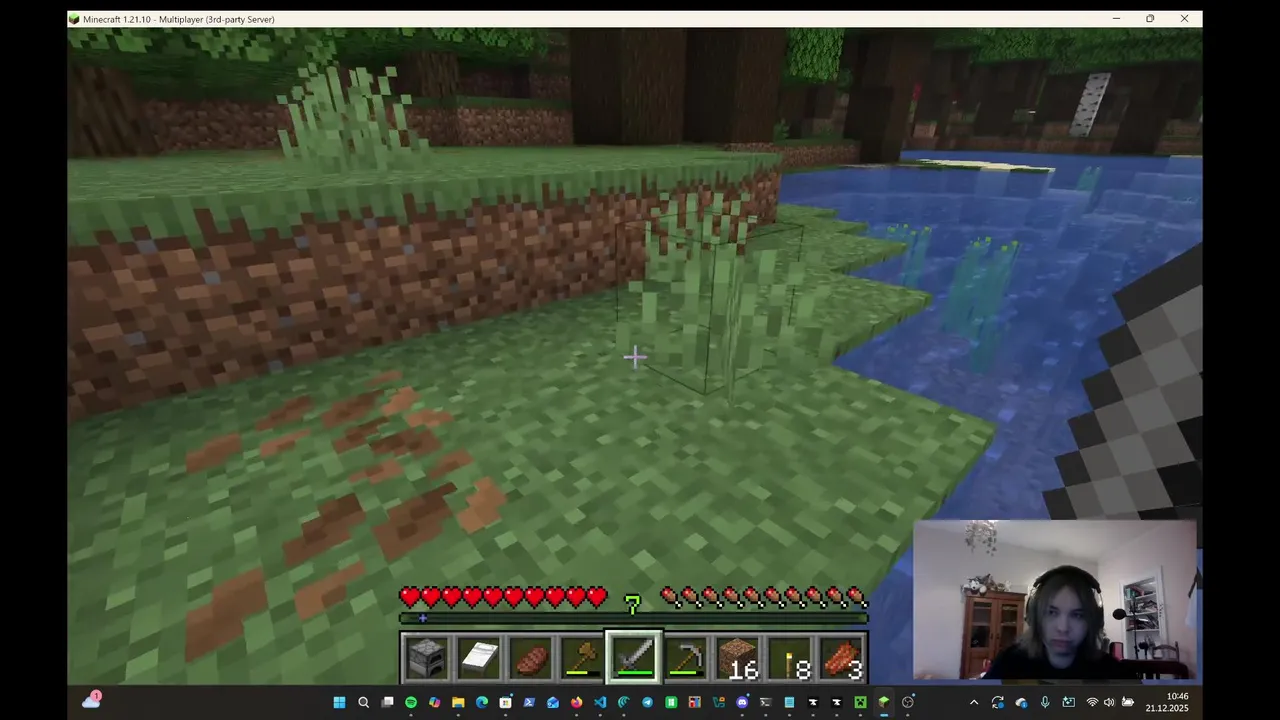Click the crosshair at screen center
Screen dimensions: 1280x720
coord(634,357)
